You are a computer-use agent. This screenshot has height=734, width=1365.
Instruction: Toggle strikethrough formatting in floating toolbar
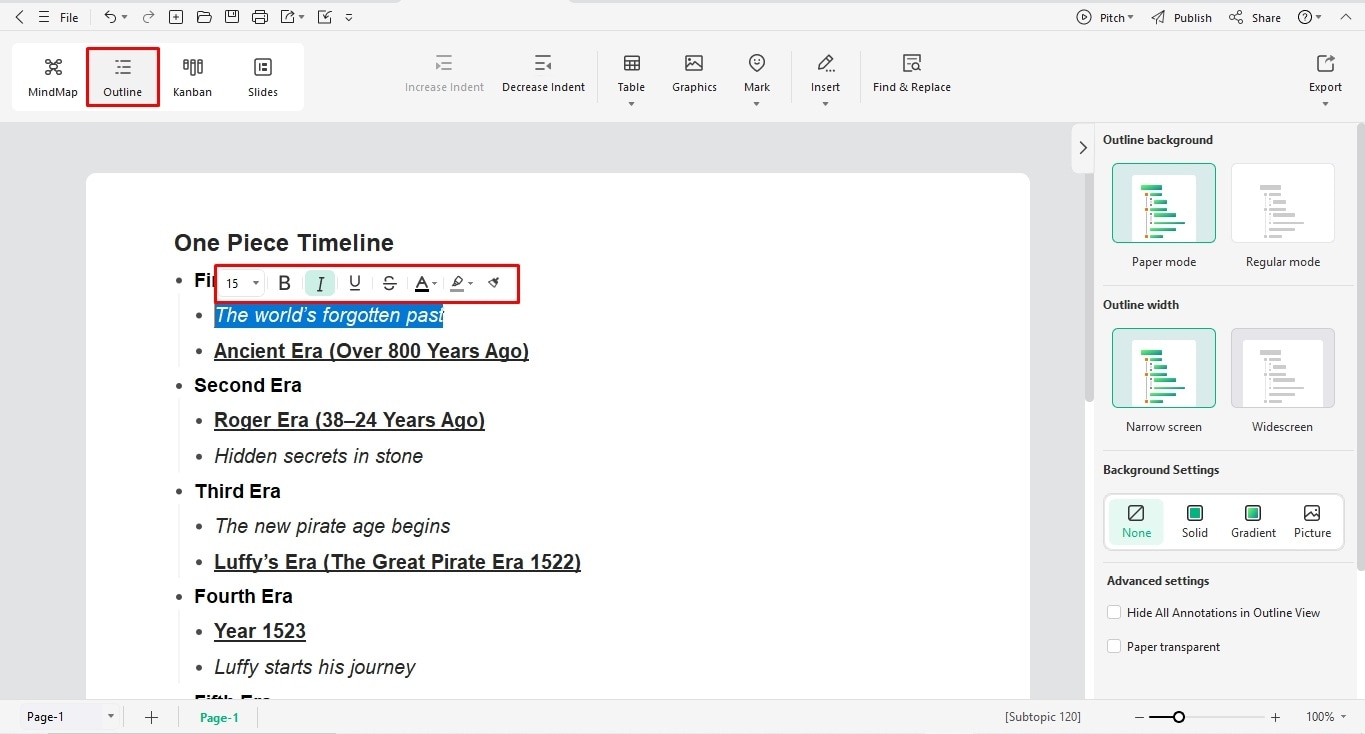click(x=390, y=284)
